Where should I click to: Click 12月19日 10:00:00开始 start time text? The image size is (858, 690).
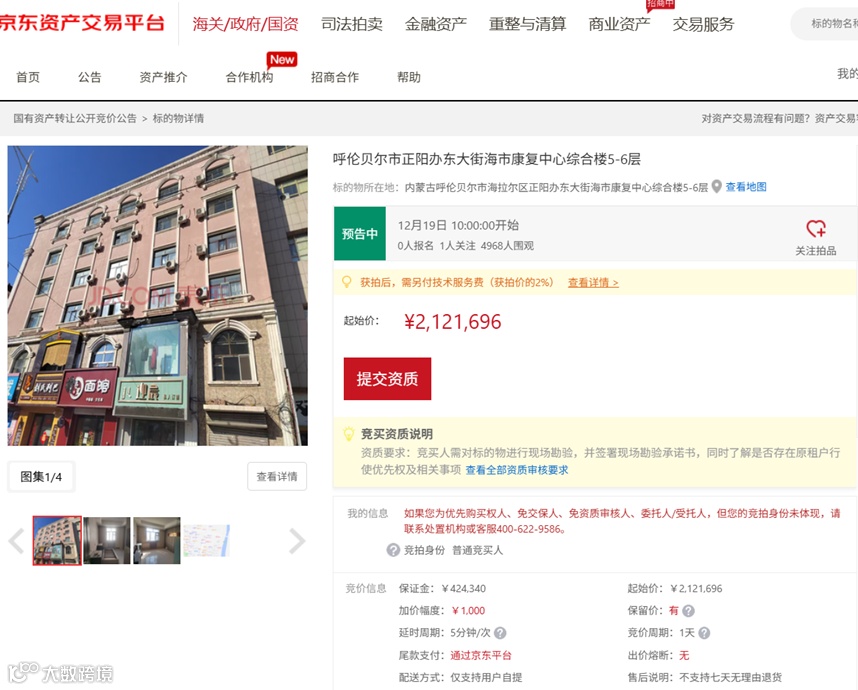[458, 225]
